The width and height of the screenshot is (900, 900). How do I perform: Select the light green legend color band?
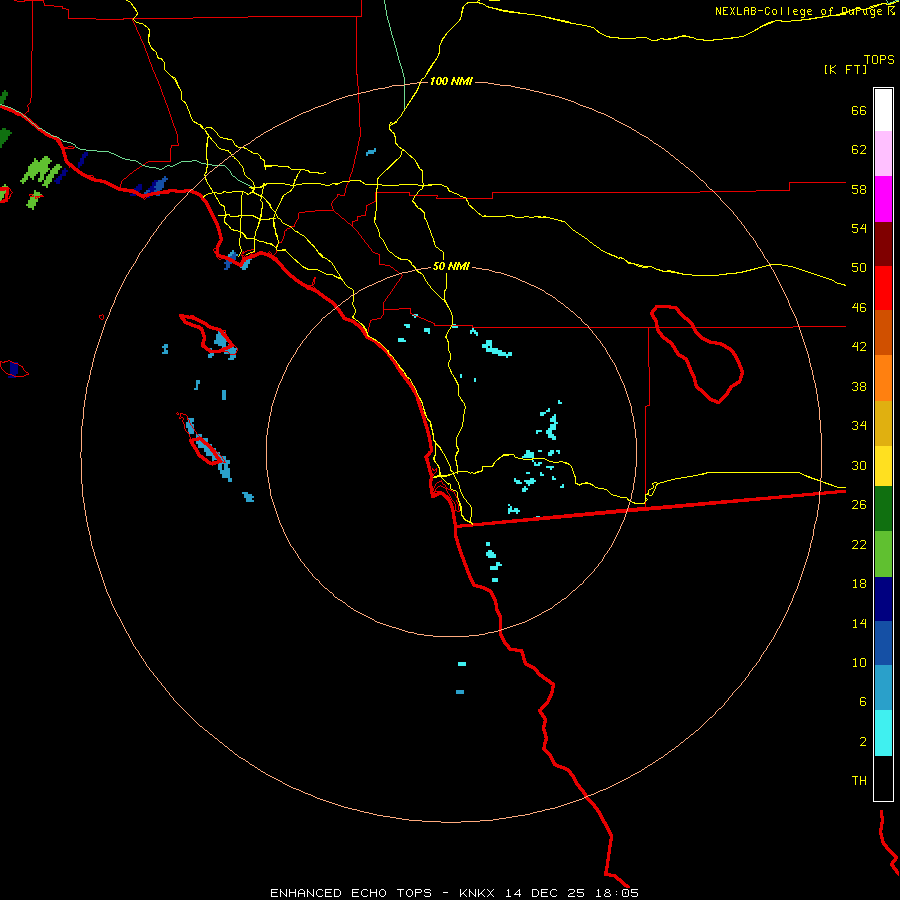point(883,554)
